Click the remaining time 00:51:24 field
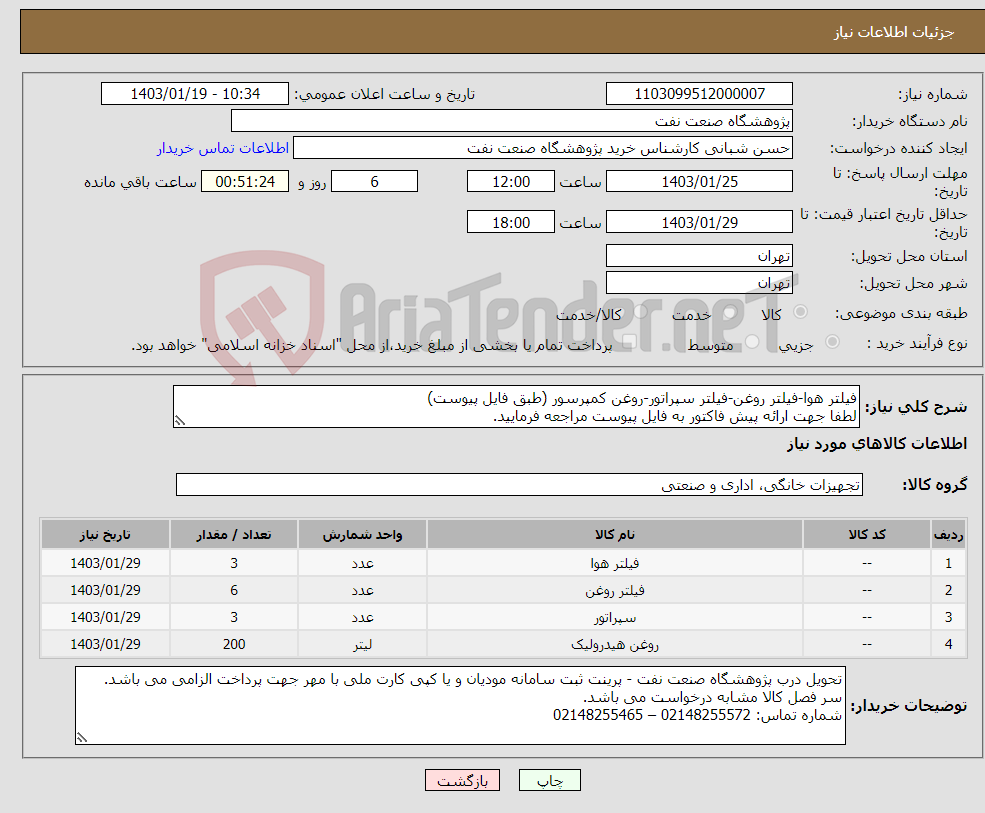This screenshot has width=985, height=813. pos(245,182)
